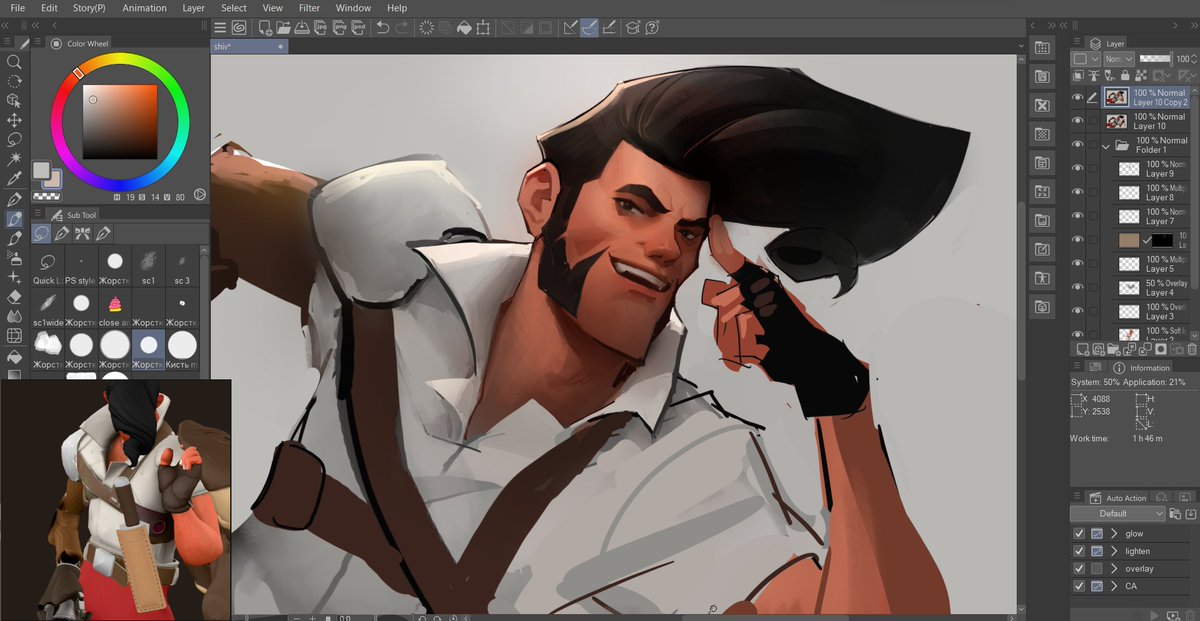1200x621 pixels.
Task: Select the Lasso selection tool
Action: click(x=14, y=140)
